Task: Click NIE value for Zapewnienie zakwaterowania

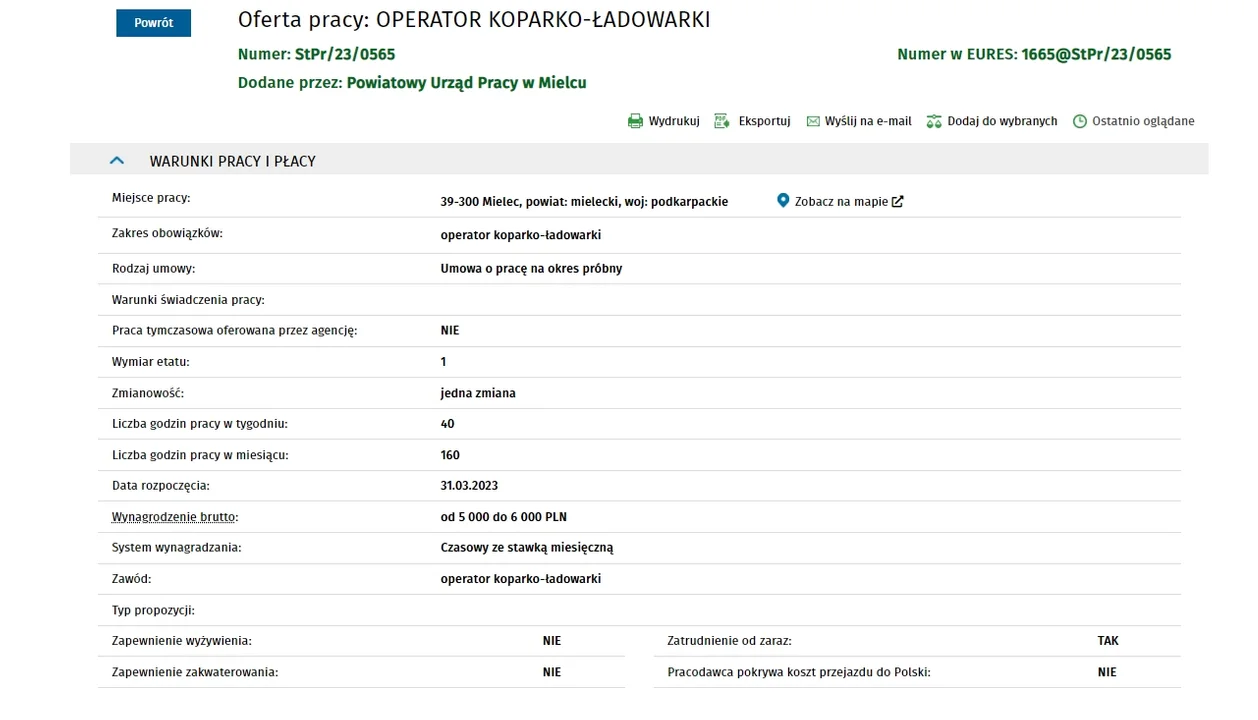Action: (x=552, y=672)
